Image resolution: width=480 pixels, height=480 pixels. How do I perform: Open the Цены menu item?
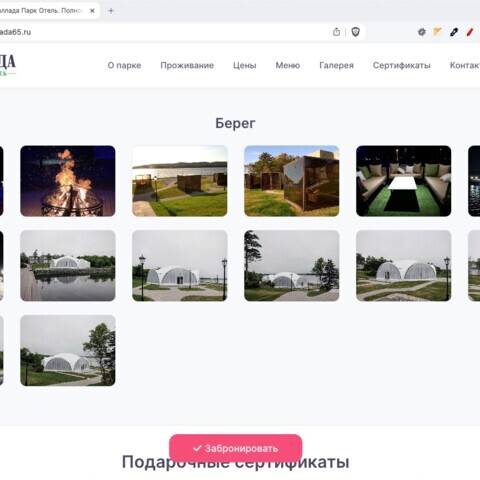pos(245,65)
